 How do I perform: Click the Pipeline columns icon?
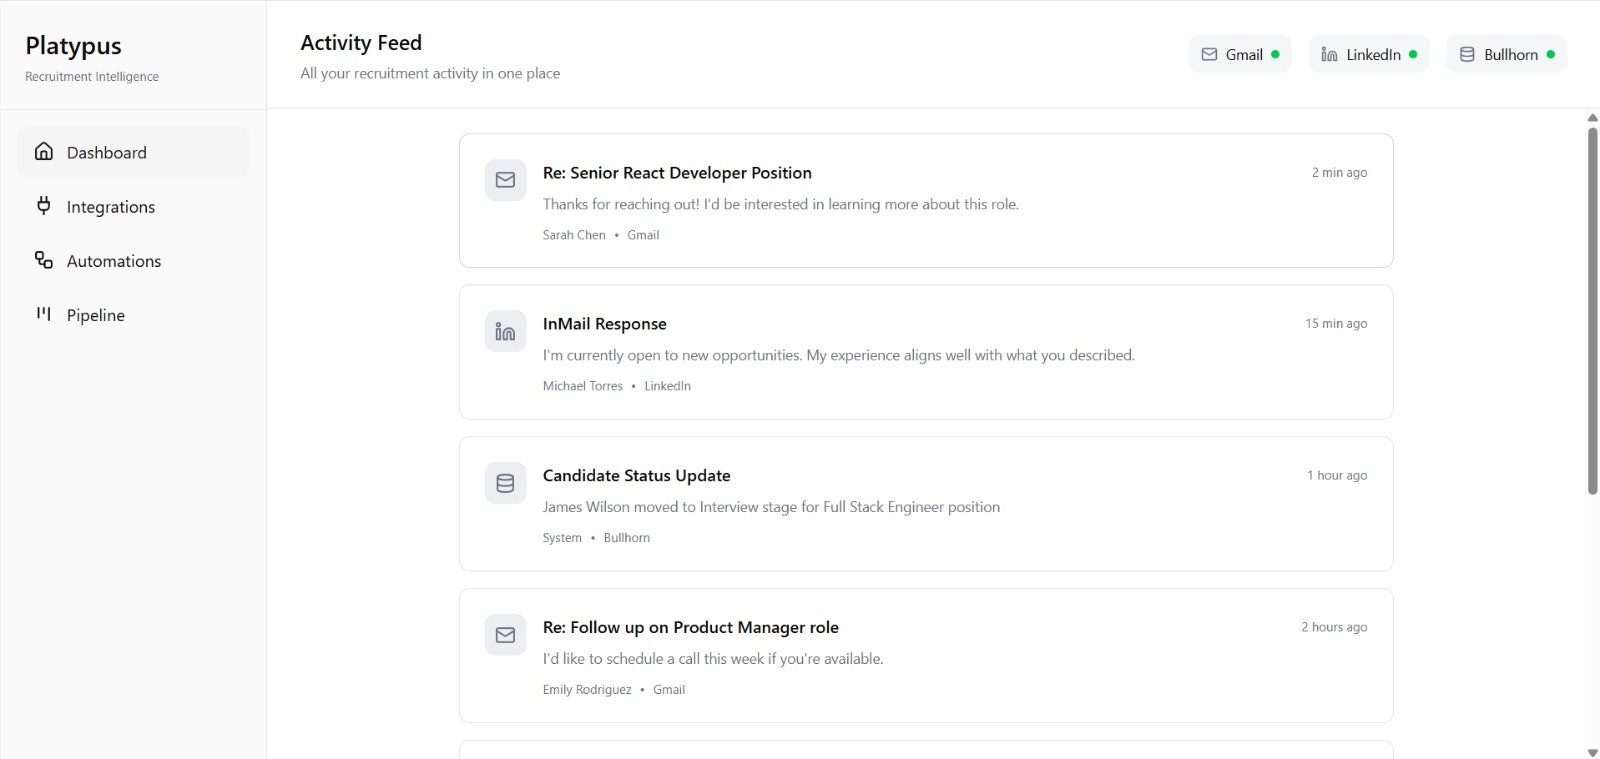[44, 314]
